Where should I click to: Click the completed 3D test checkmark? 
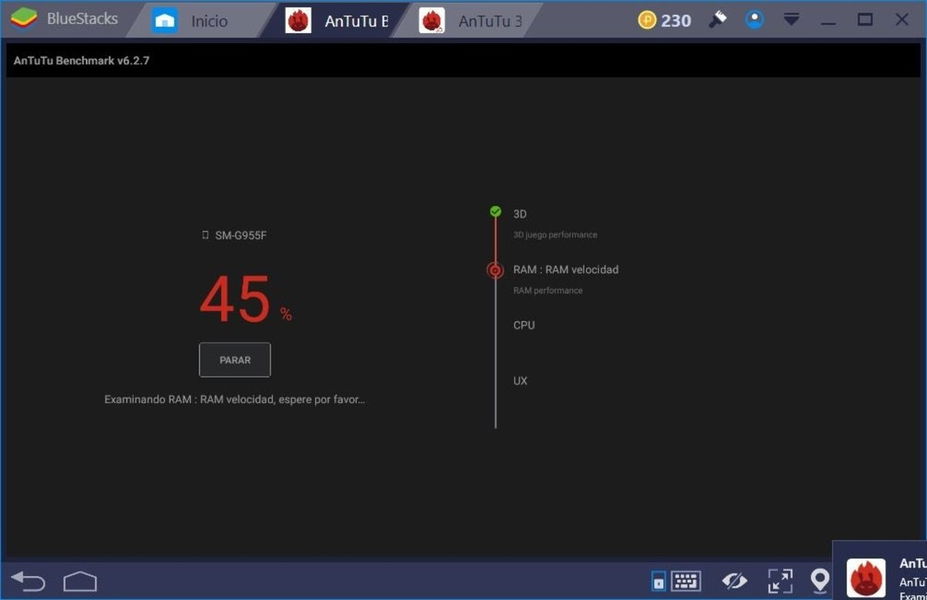point(495,212)
